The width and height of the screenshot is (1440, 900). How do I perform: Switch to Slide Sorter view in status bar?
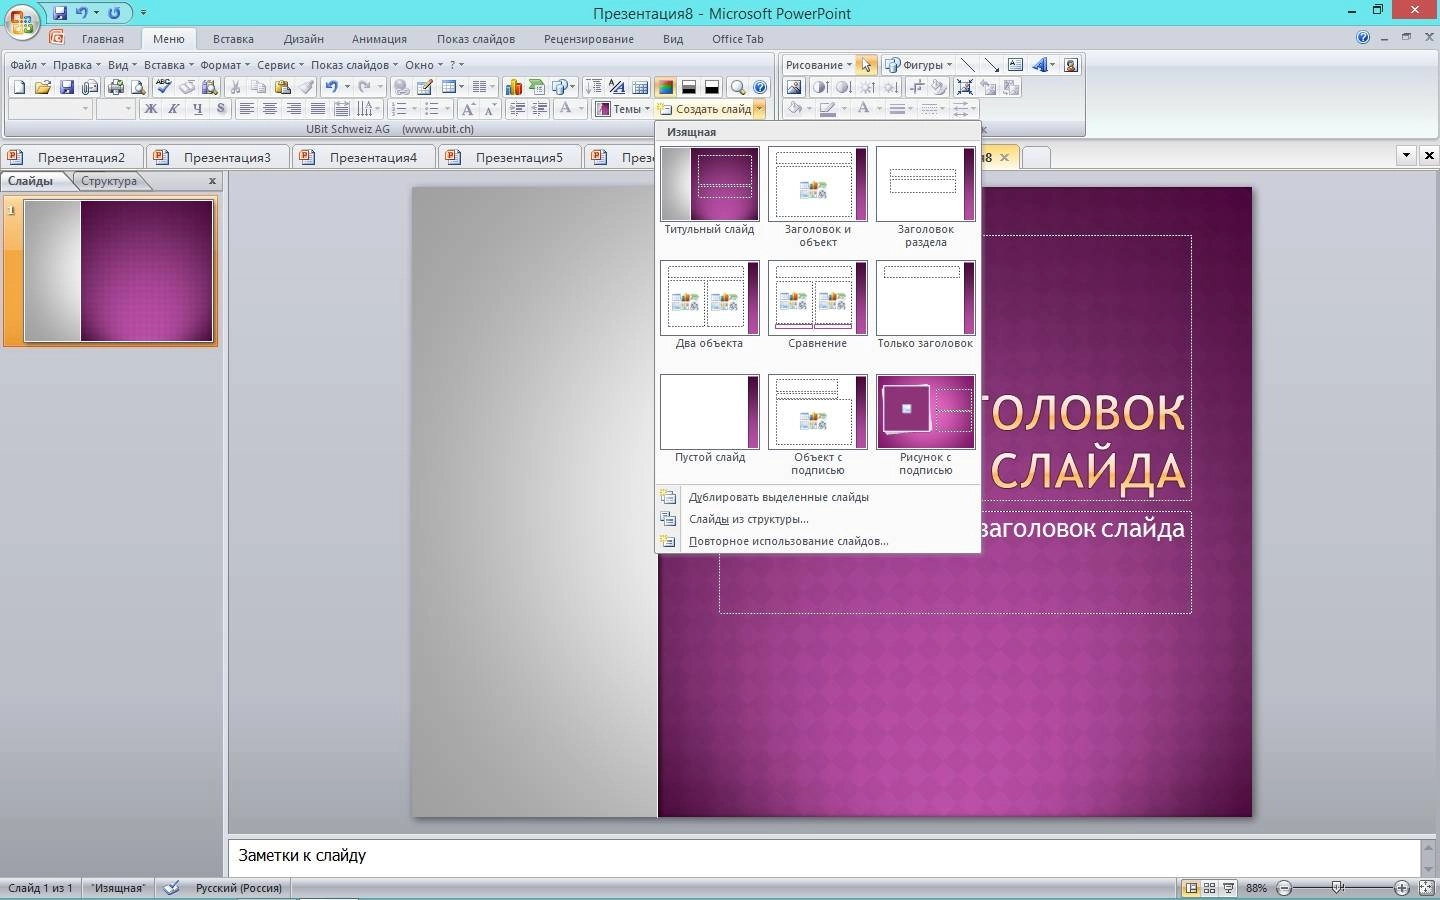(x=1209, y=888)
